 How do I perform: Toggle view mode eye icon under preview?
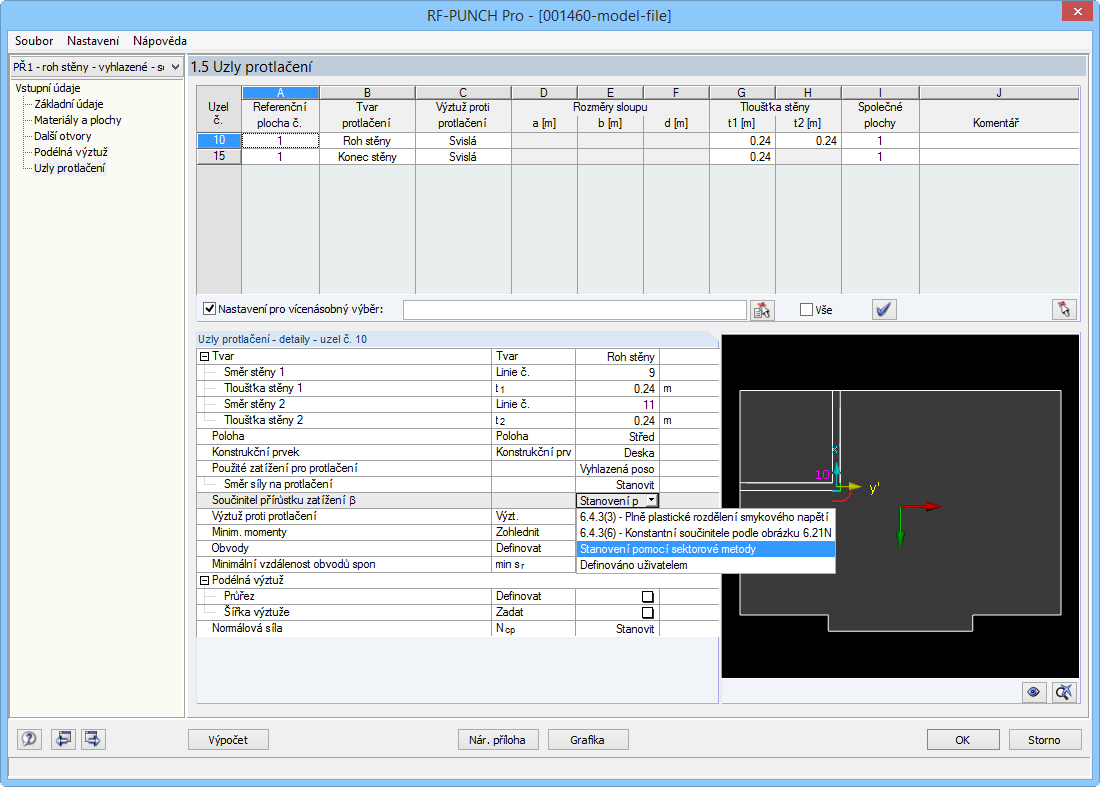[1033, 692]
